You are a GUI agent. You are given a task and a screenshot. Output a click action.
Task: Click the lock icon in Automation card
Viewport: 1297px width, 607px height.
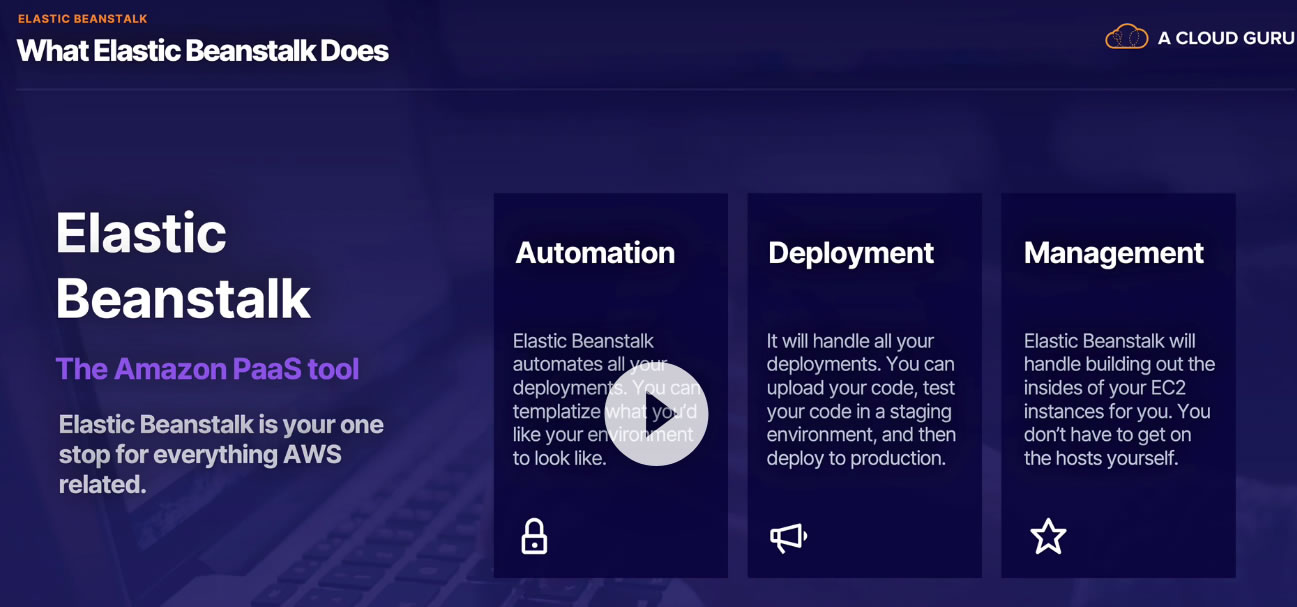coord(534,537)
